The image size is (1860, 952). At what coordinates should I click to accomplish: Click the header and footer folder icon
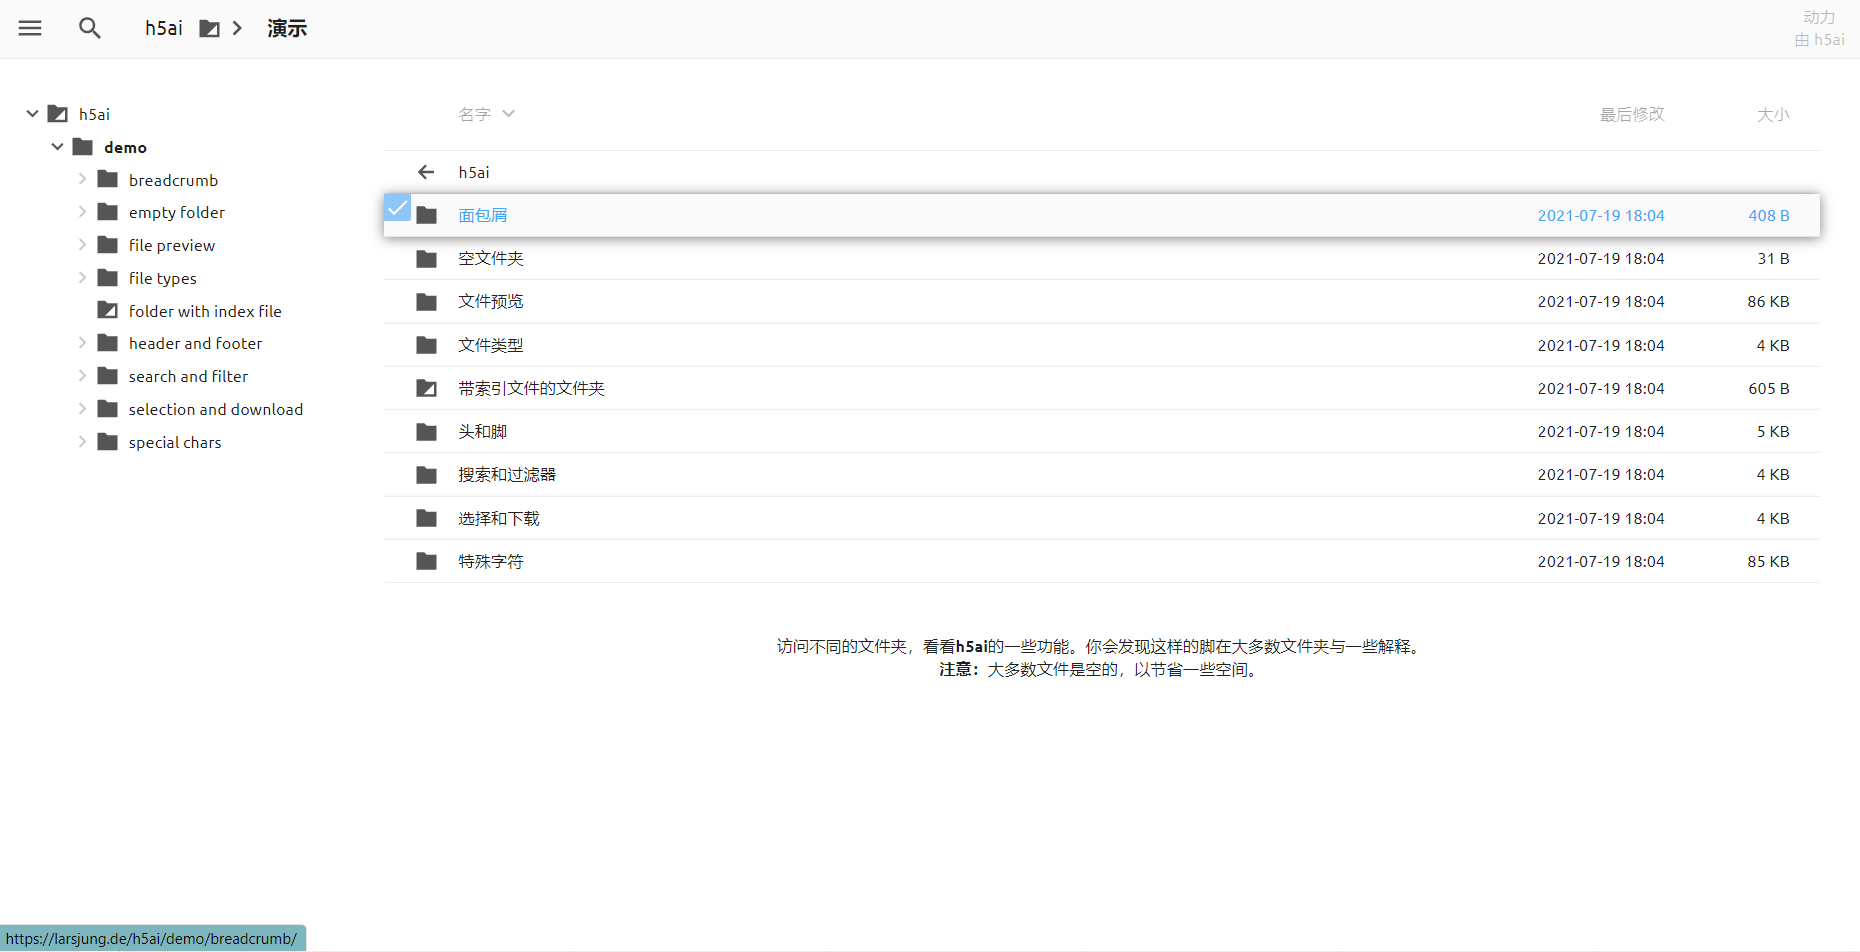pyautogui.click(x=108, y=343)
